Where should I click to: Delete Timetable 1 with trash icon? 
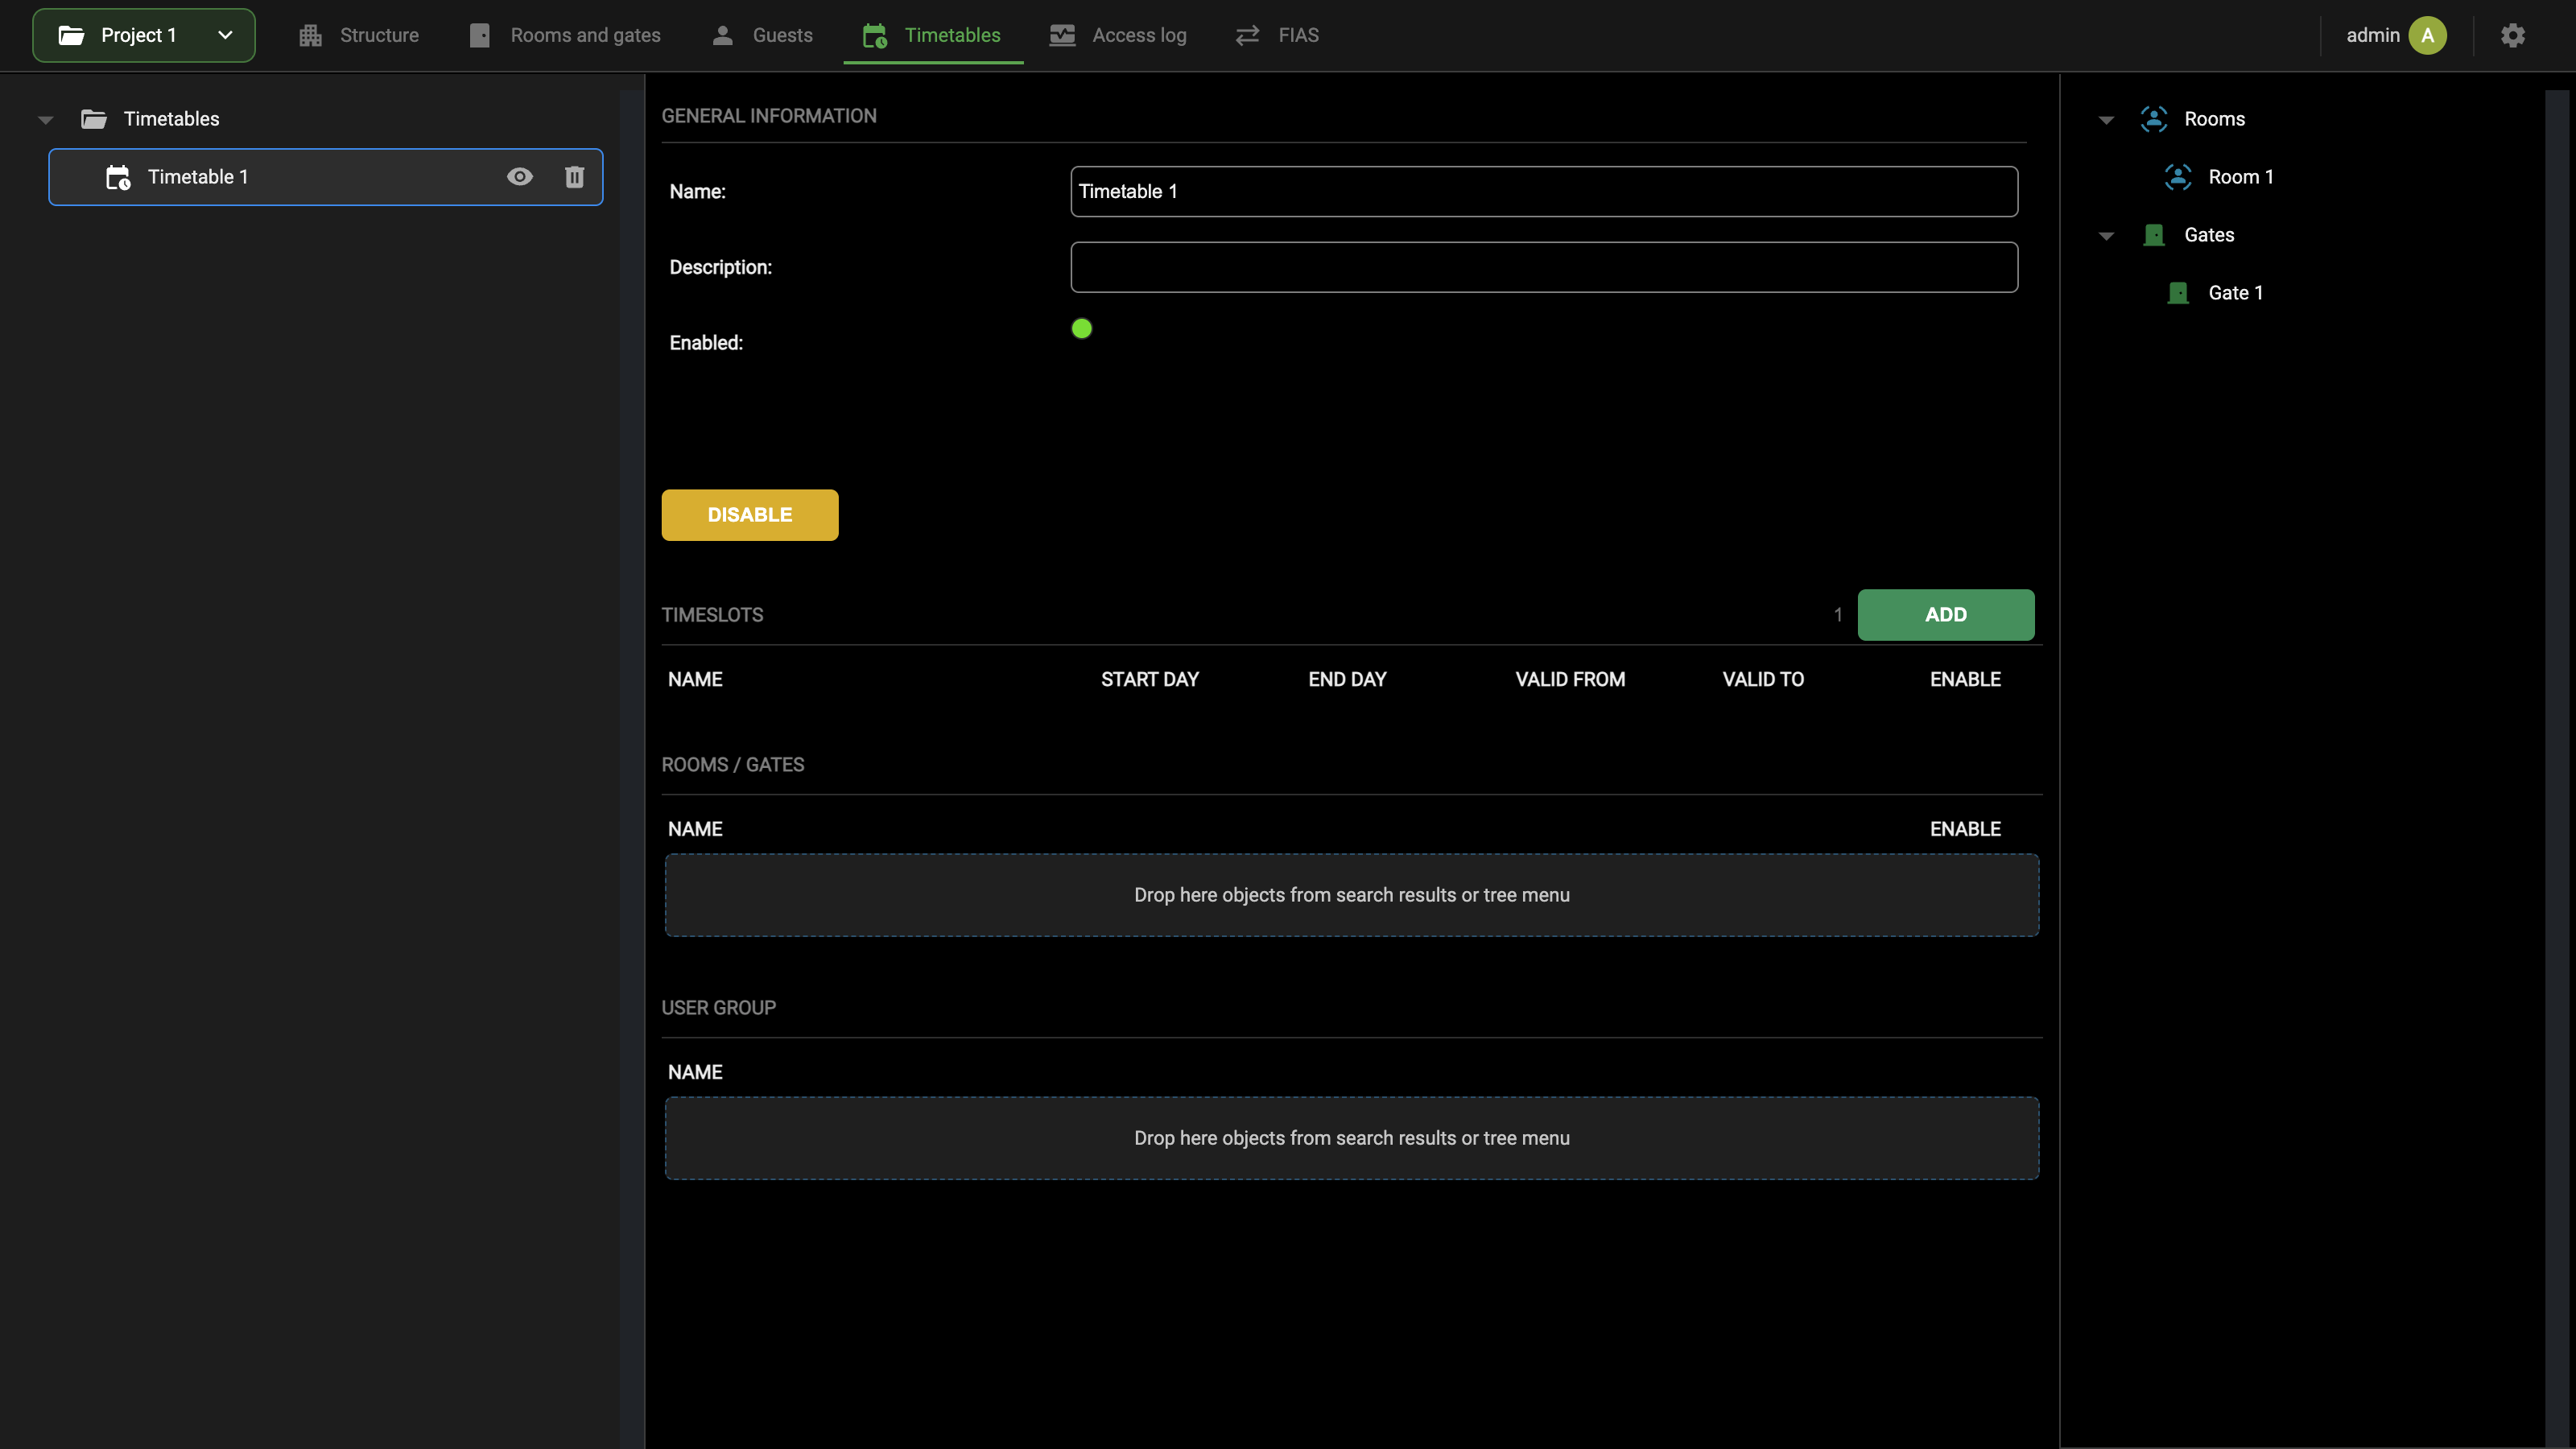tap(574, 177)
